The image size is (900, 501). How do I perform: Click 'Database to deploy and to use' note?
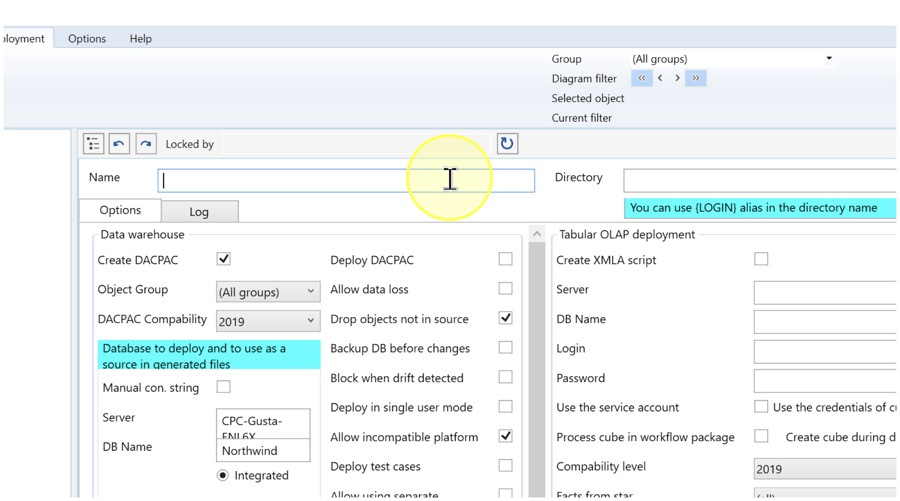pyautogui.click(x=210, y=355)
